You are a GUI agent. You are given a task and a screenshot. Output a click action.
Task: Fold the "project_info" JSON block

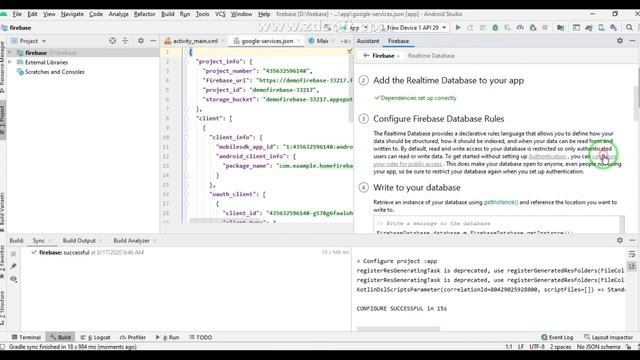pos(186,62)
